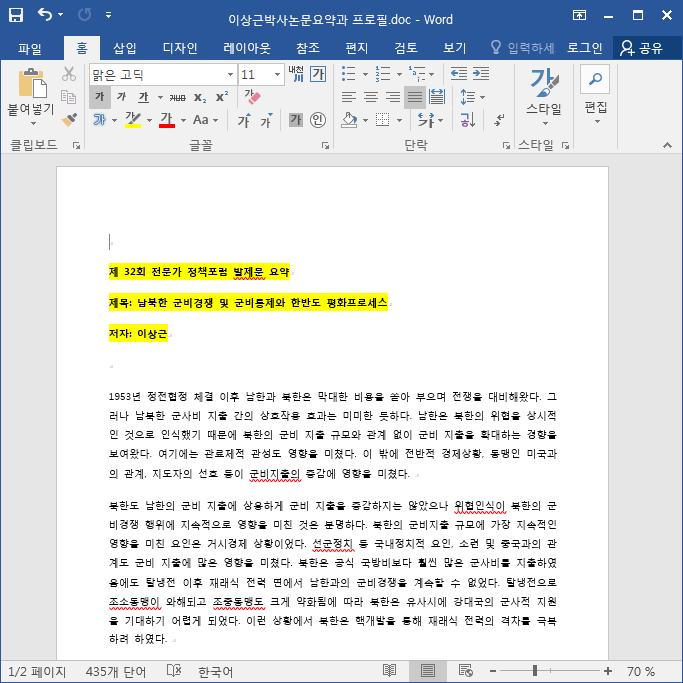The width and height of the screenshot is (683, 683).
Task: Apply a character border
Action: tap(318, 74)
